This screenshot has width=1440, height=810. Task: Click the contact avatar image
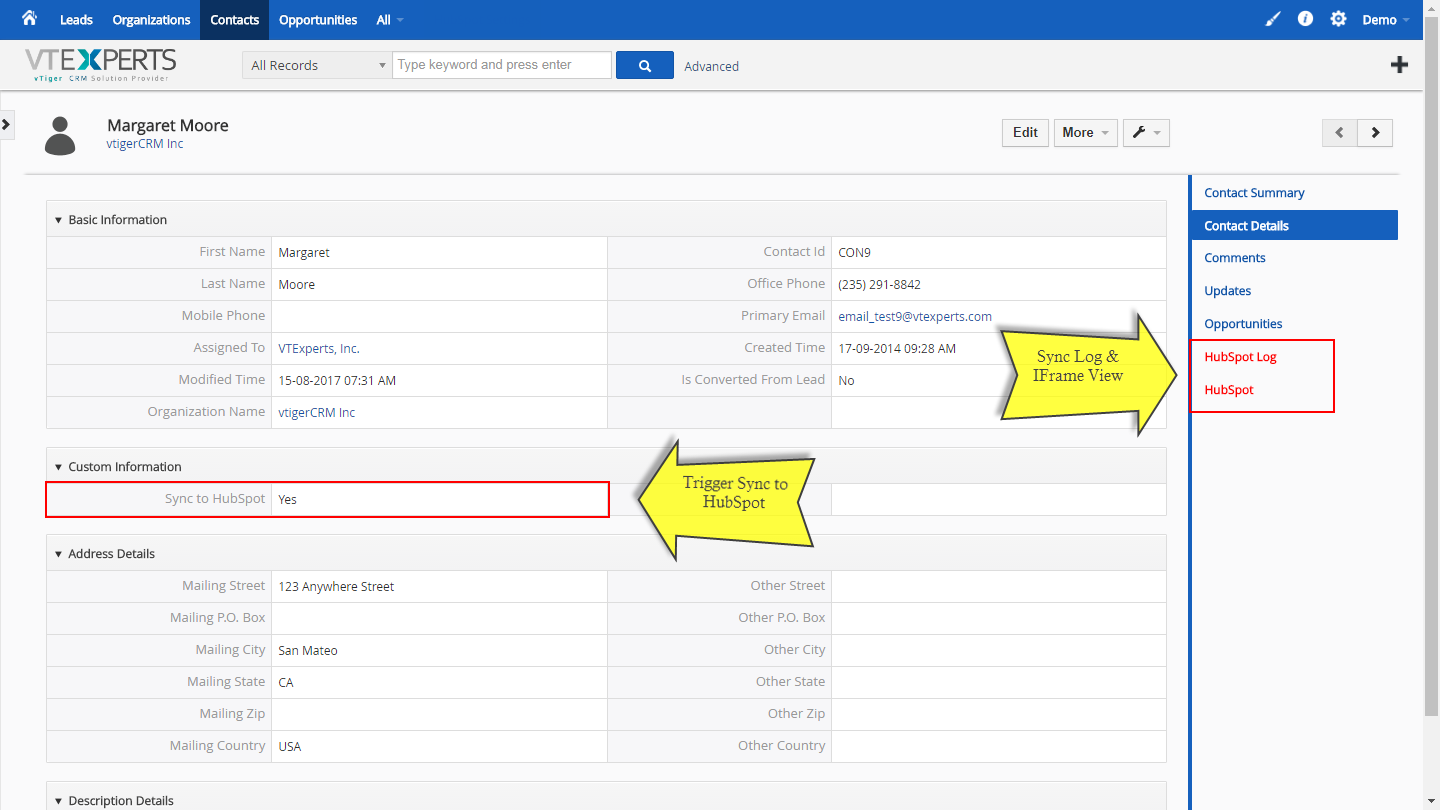click(x=60, y=136)
